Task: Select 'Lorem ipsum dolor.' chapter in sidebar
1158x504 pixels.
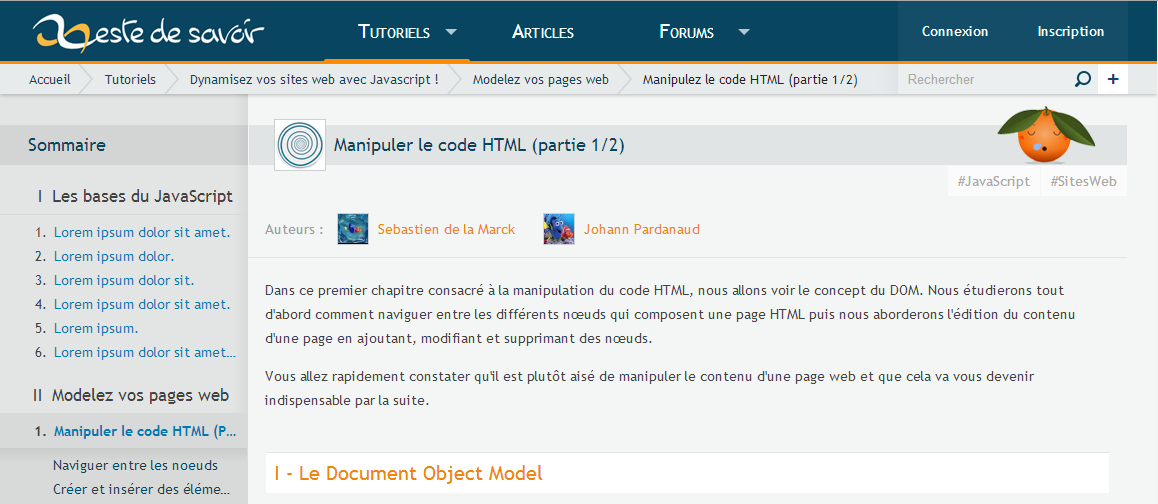Action: 114,256
